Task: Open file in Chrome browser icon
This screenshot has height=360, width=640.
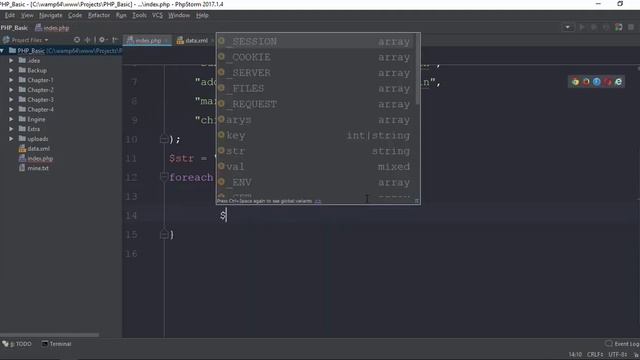Action: point(575,82)
